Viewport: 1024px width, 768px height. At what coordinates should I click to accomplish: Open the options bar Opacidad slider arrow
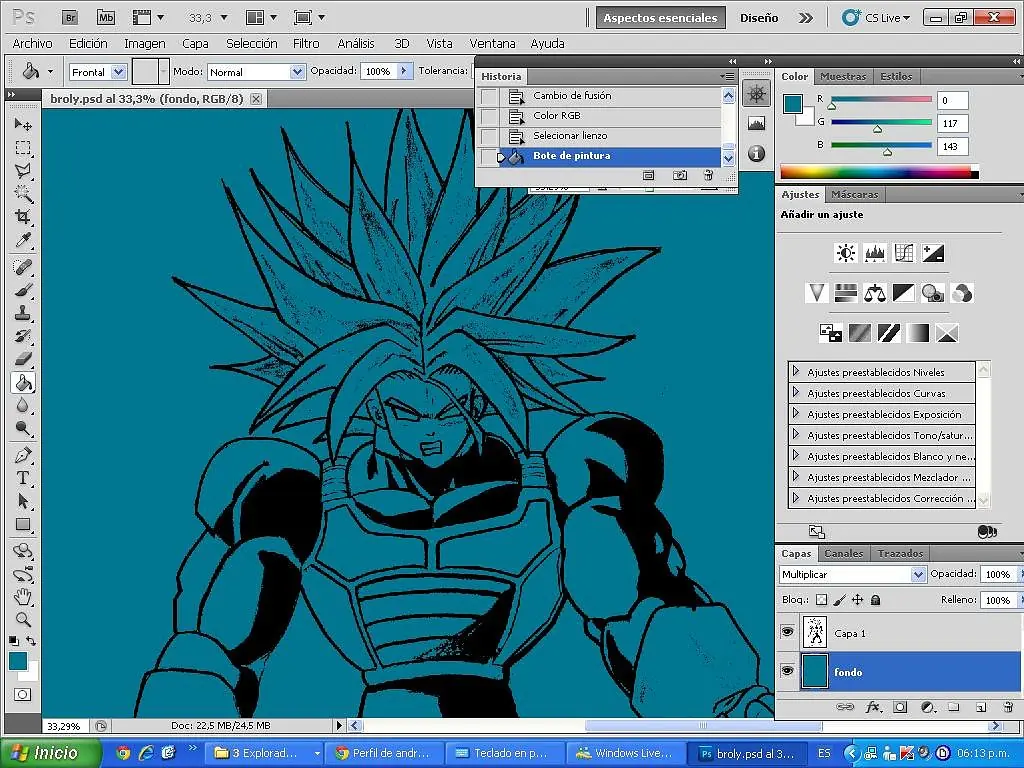pos(404,71)
